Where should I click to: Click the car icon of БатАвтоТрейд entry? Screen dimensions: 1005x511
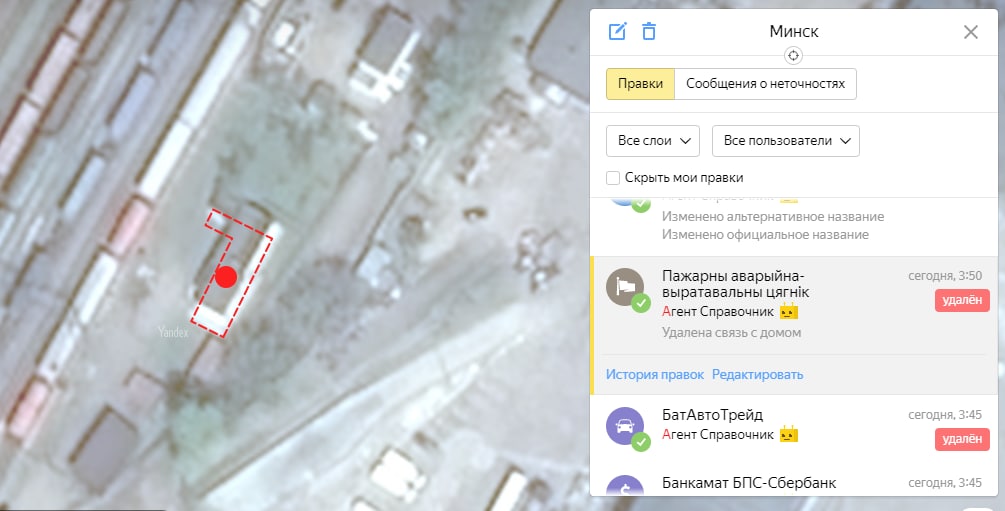tap(625, 426)
